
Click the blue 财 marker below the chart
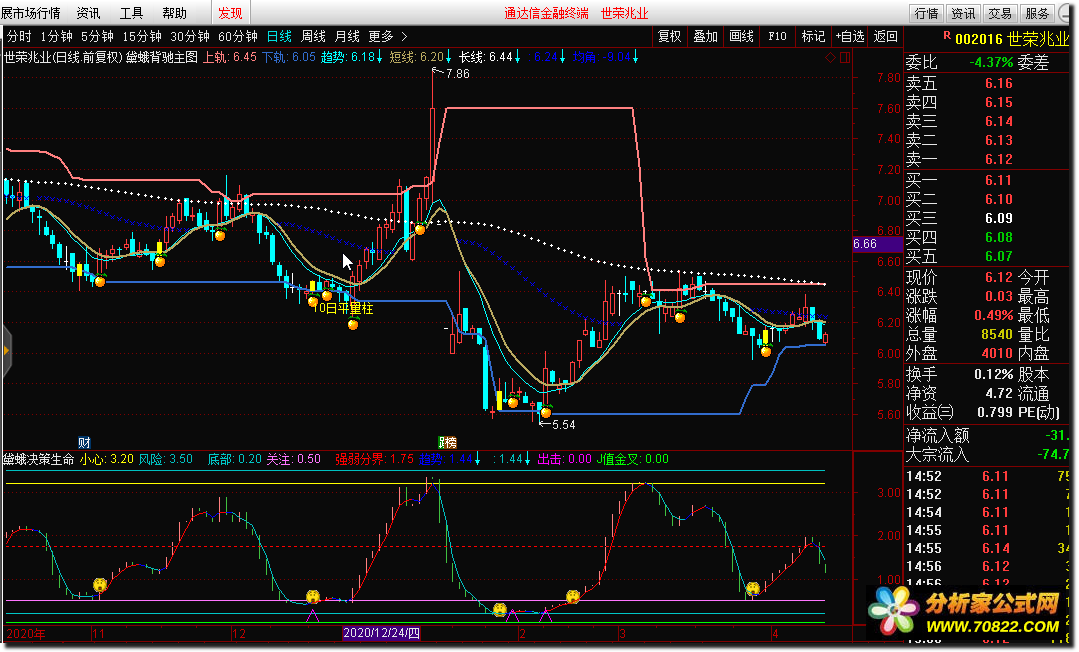click(84, 443)
